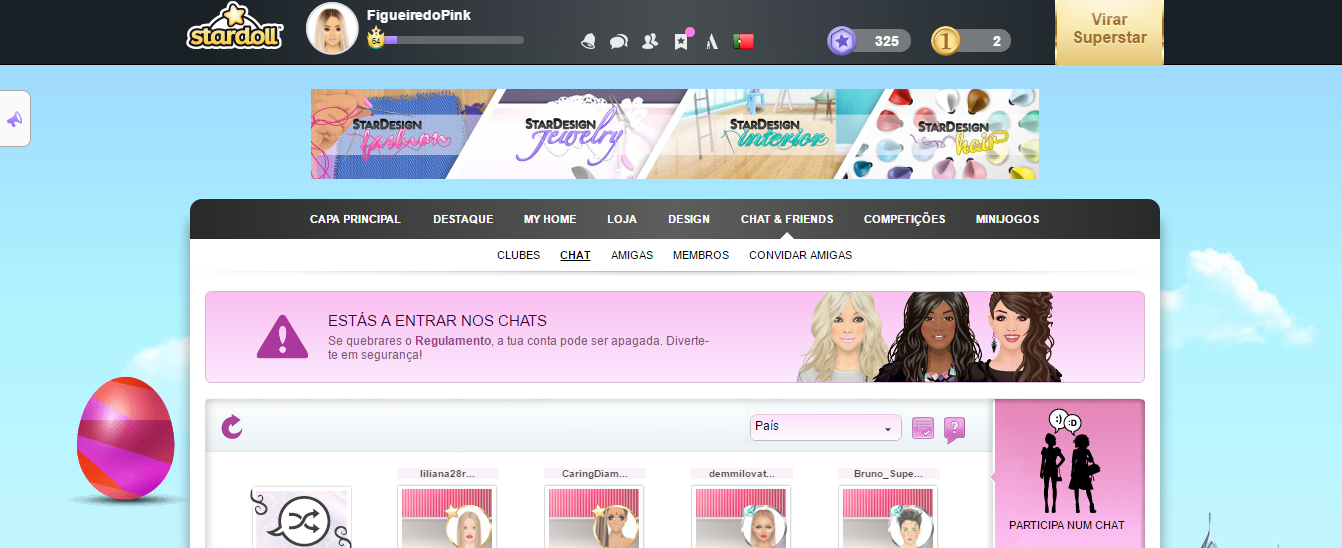This screenshot has height=548, width=1342.
Task: Click the Virar Superstar button
Action: (1109, 32)
